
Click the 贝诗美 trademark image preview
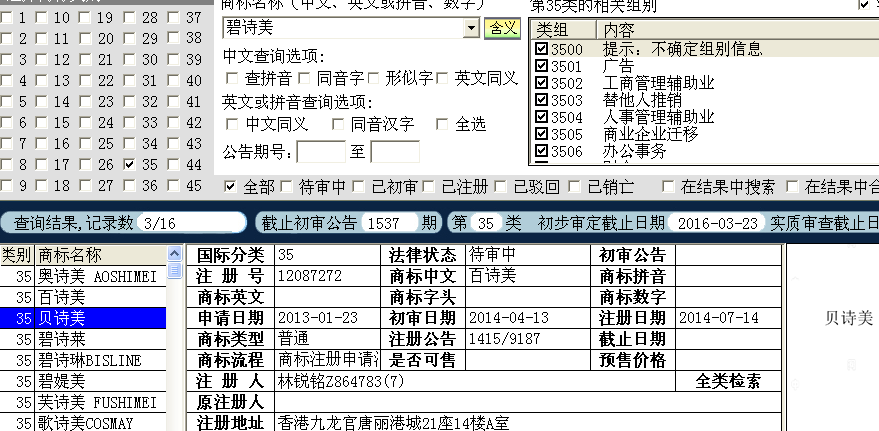(x=849, y=318)
